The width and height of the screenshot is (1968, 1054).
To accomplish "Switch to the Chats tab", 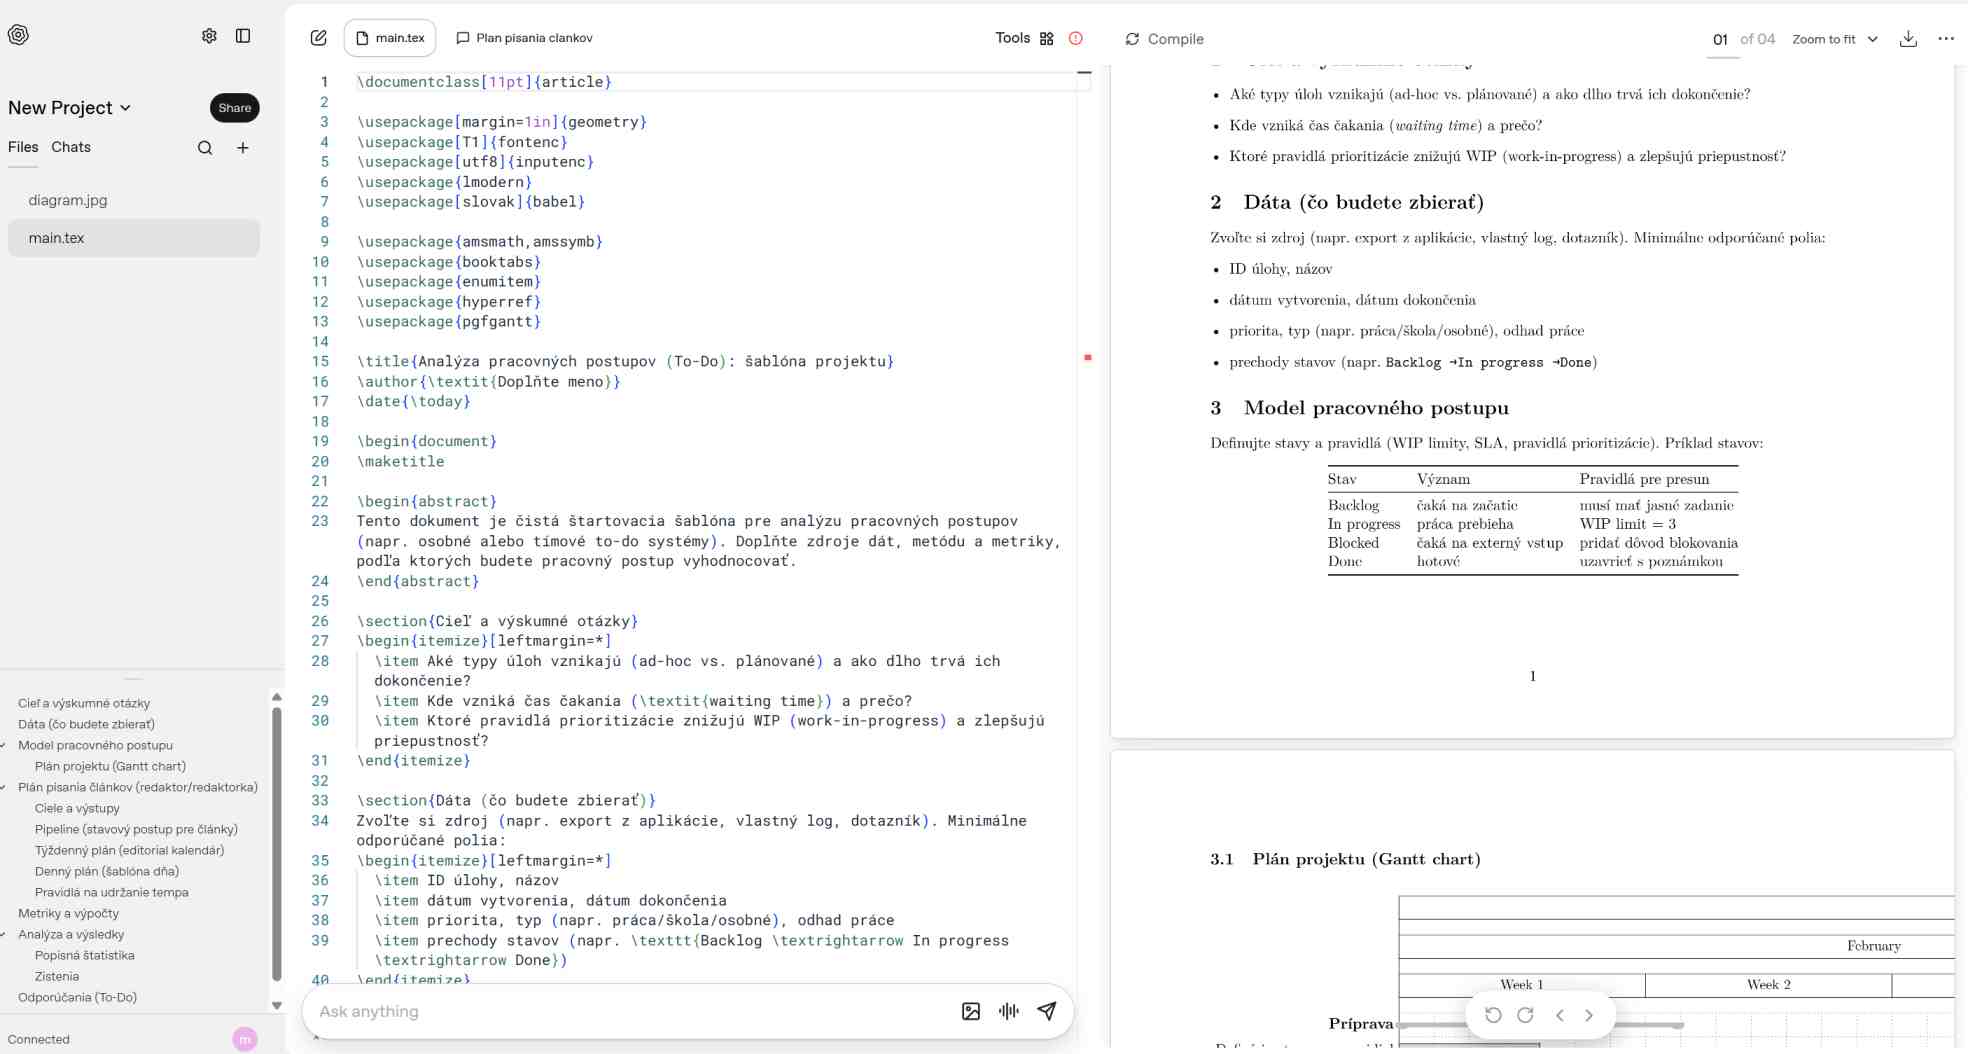I will (x=71, y=147).
